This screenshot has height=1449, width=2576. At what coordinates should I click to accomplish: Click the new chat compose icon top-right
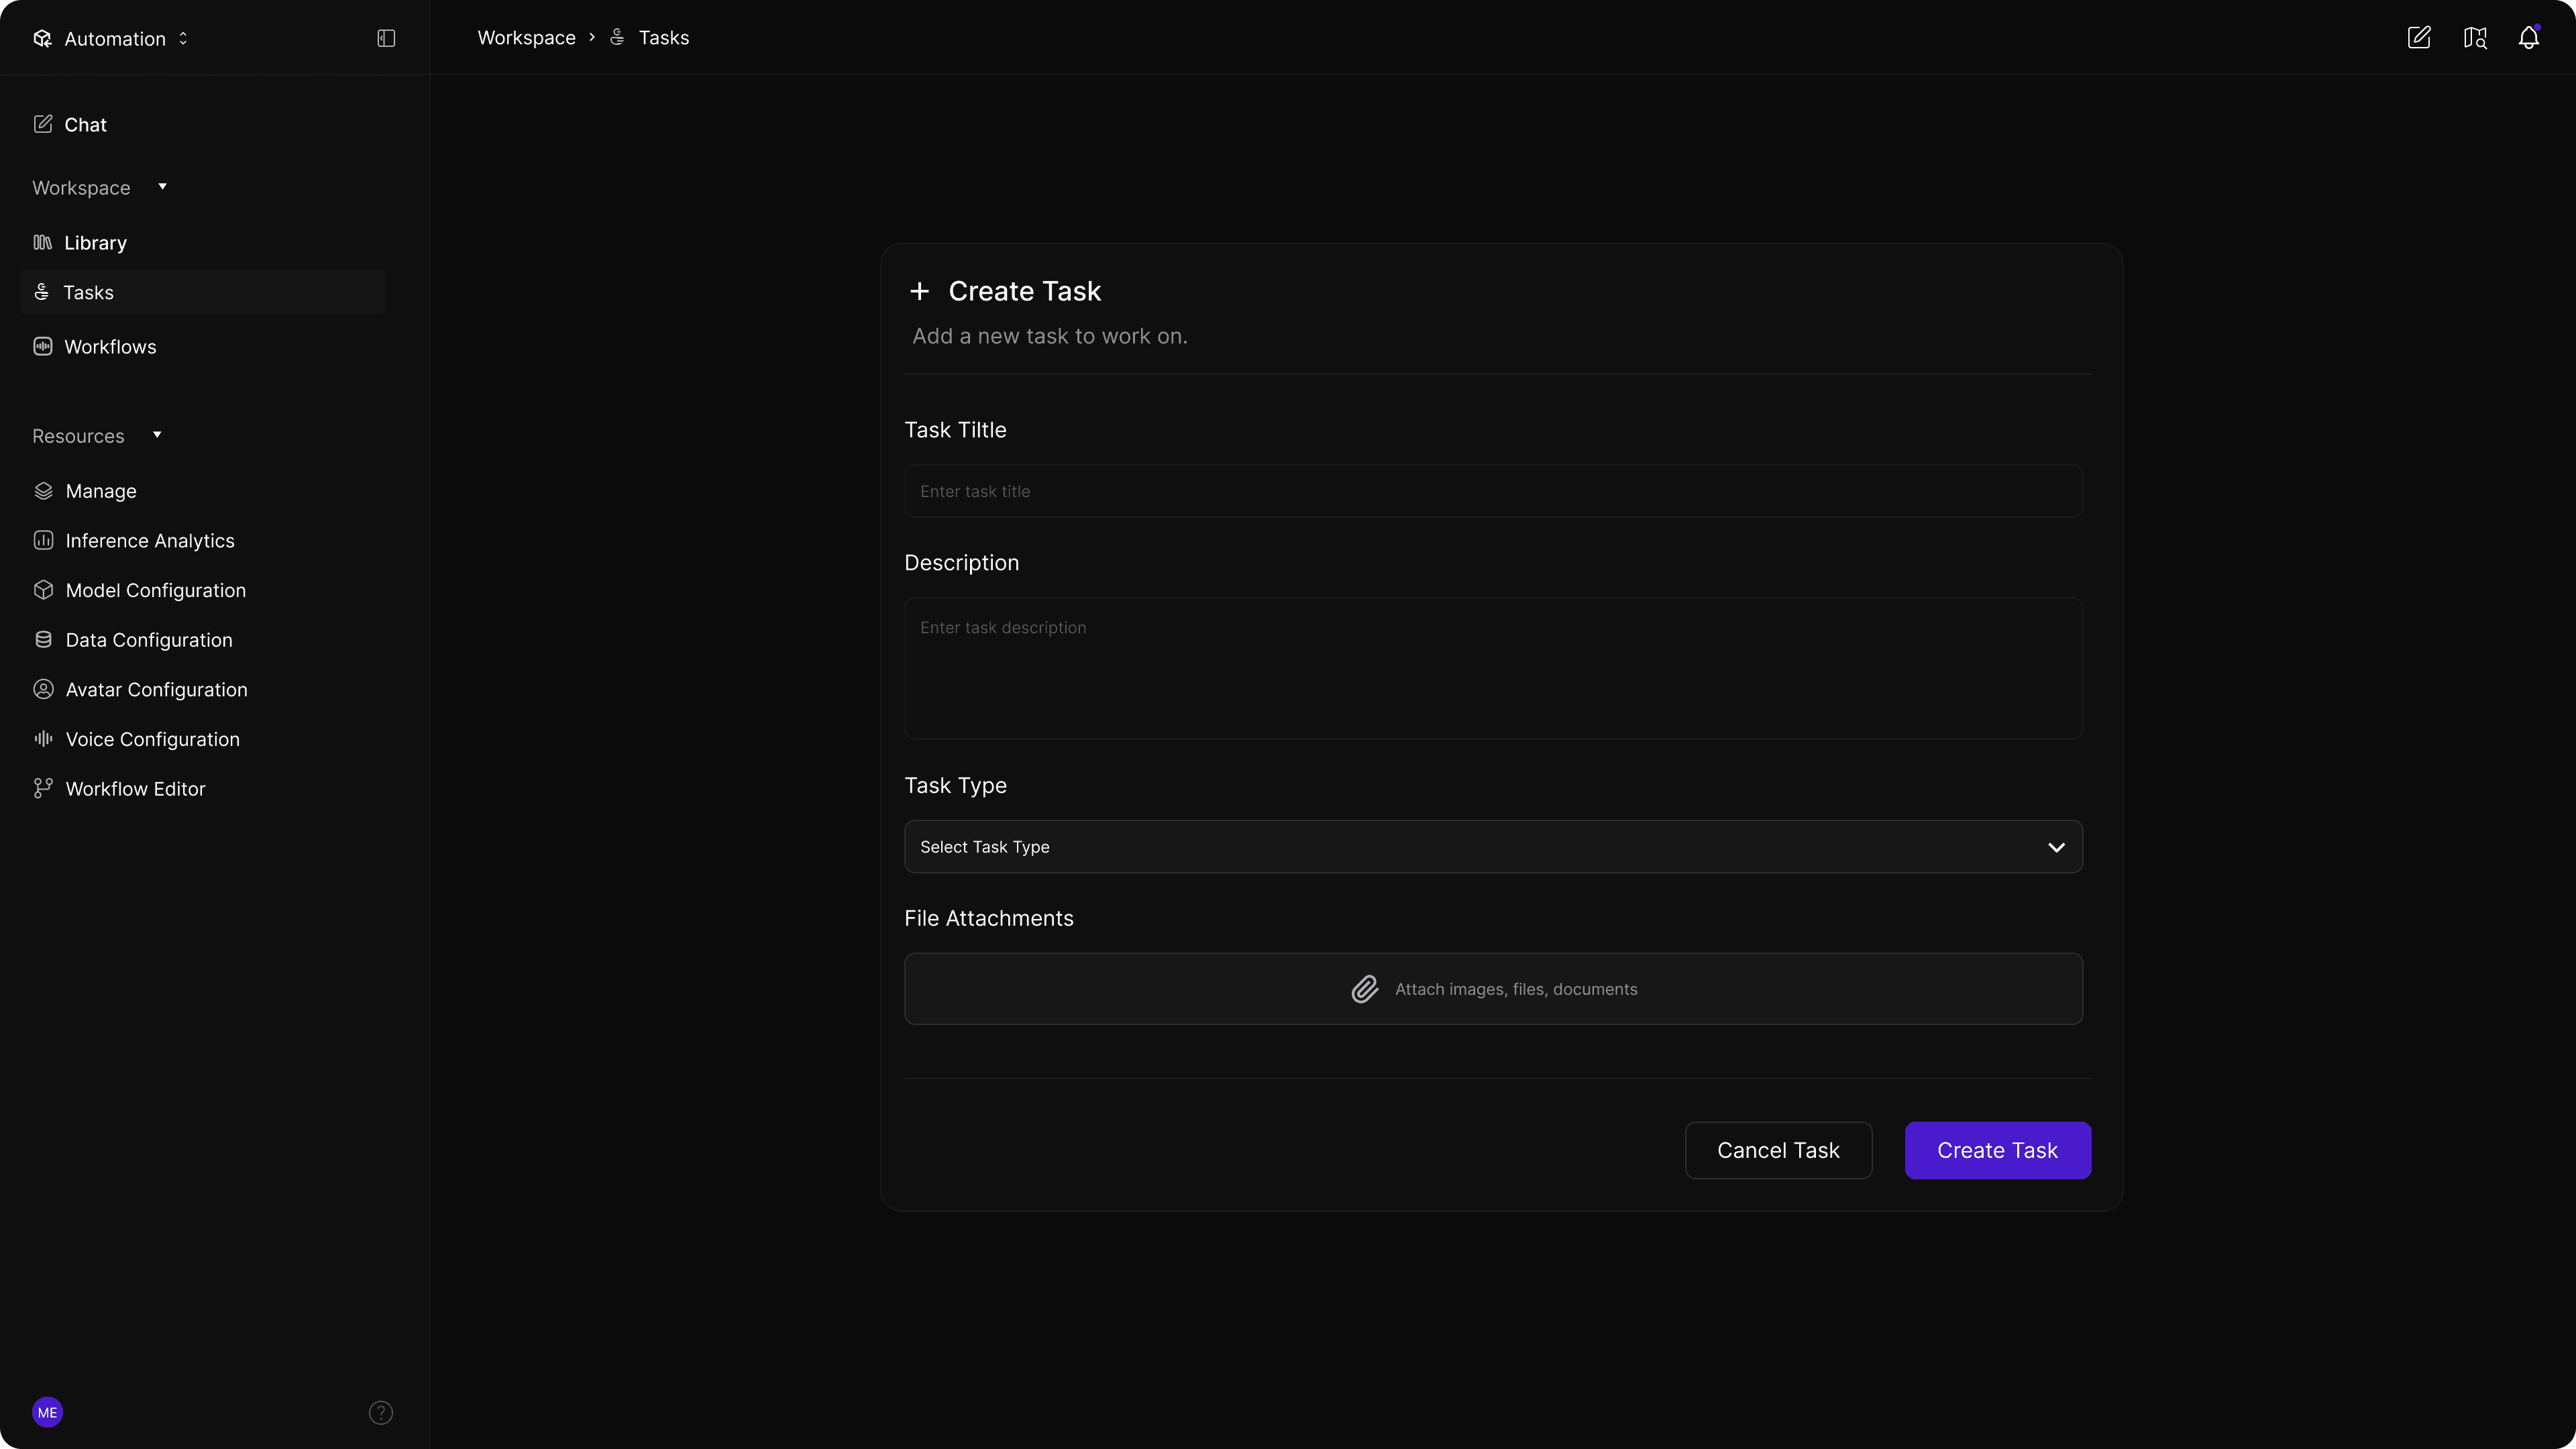(2418, 38)
